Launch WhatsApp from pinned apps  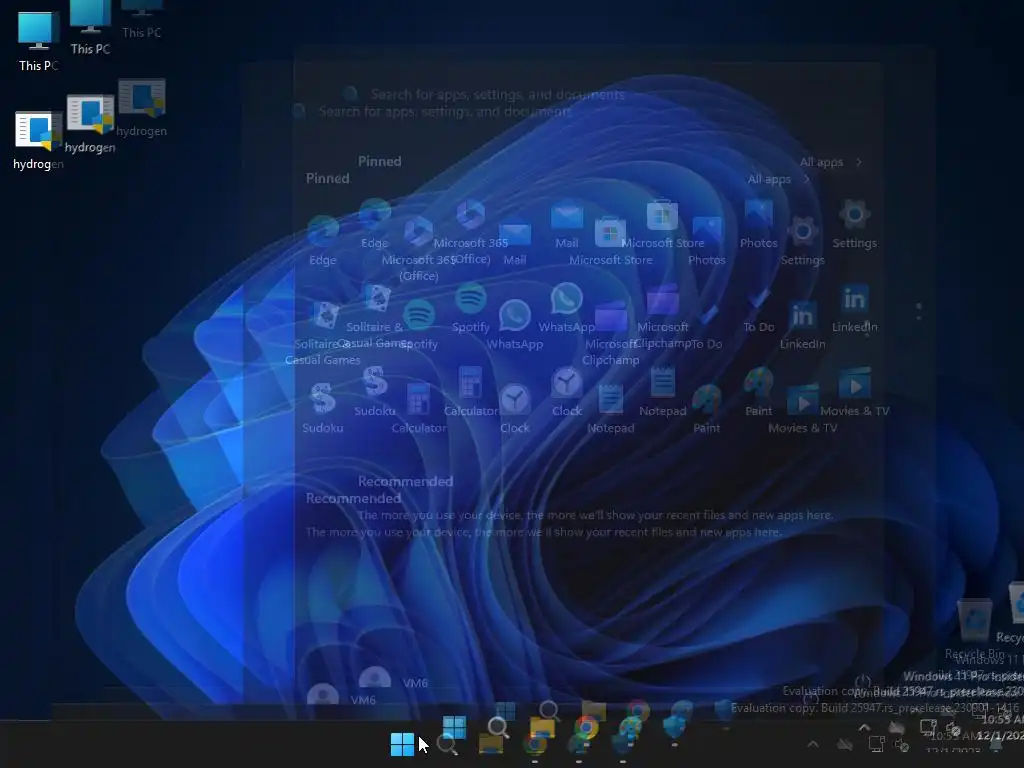point(515,325)
